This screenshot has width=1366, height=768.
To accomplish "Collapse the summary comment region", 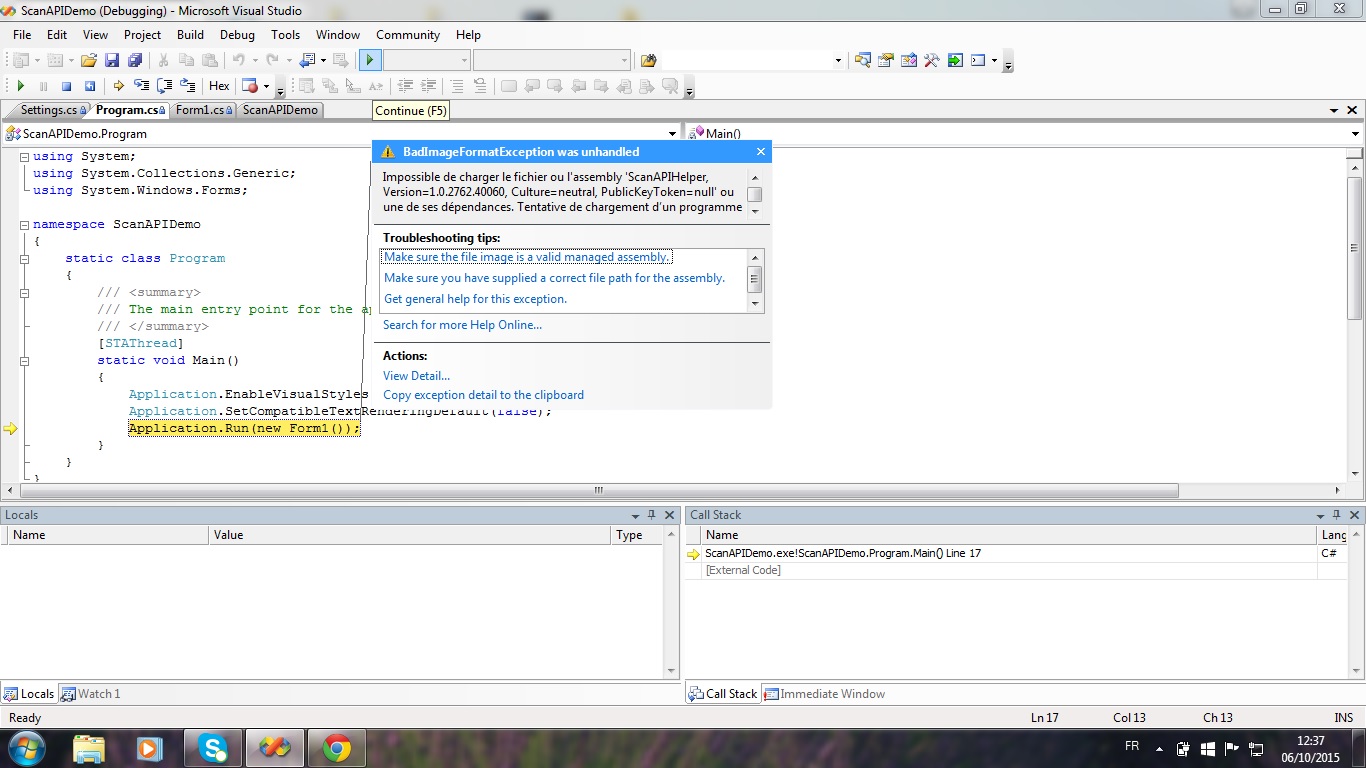I will point(24,293).
